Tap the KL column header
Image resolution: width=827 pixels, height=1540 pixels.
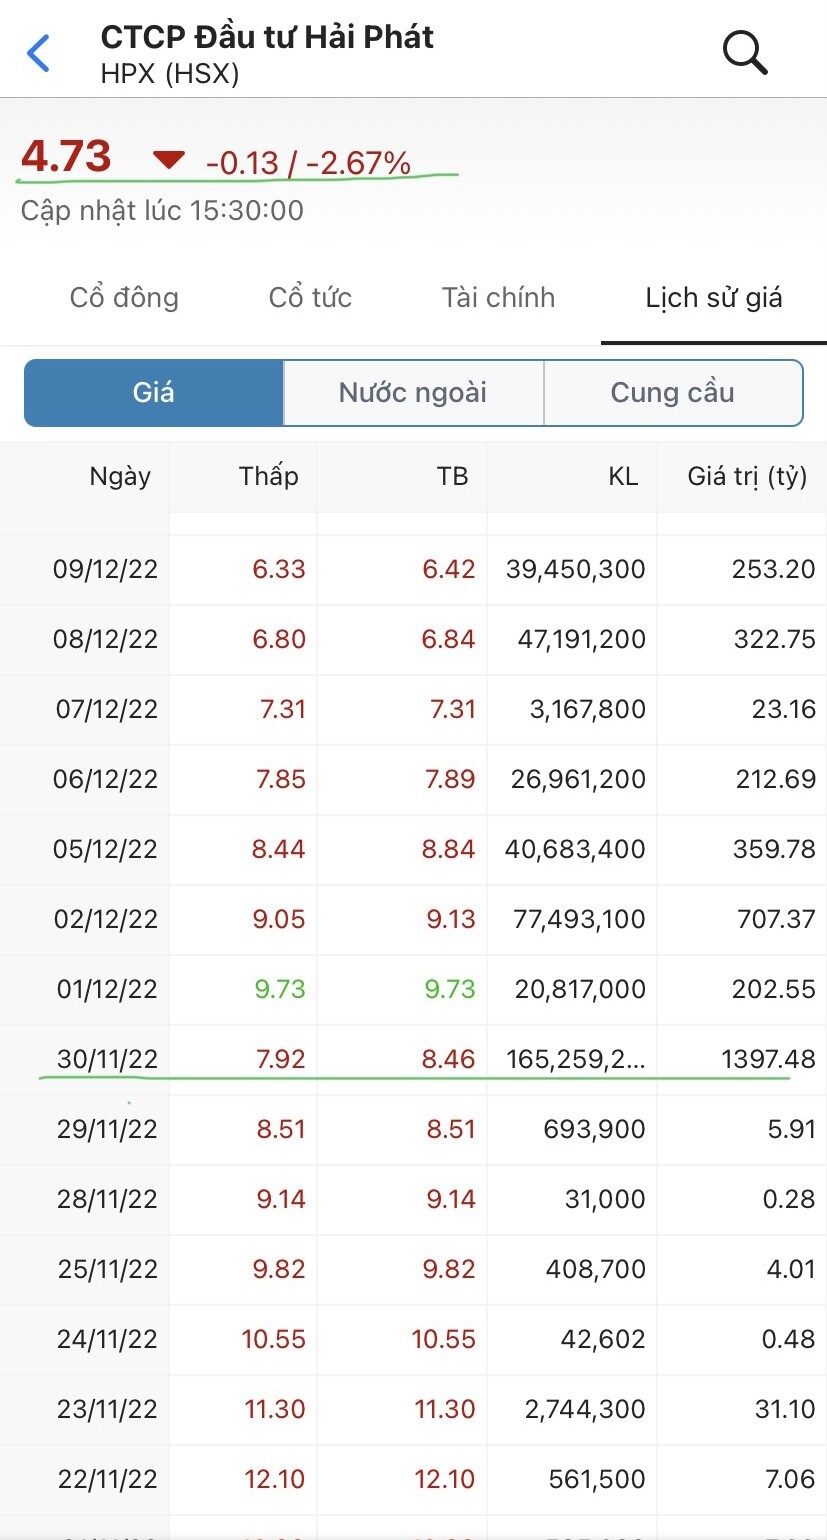click(622, 476)
